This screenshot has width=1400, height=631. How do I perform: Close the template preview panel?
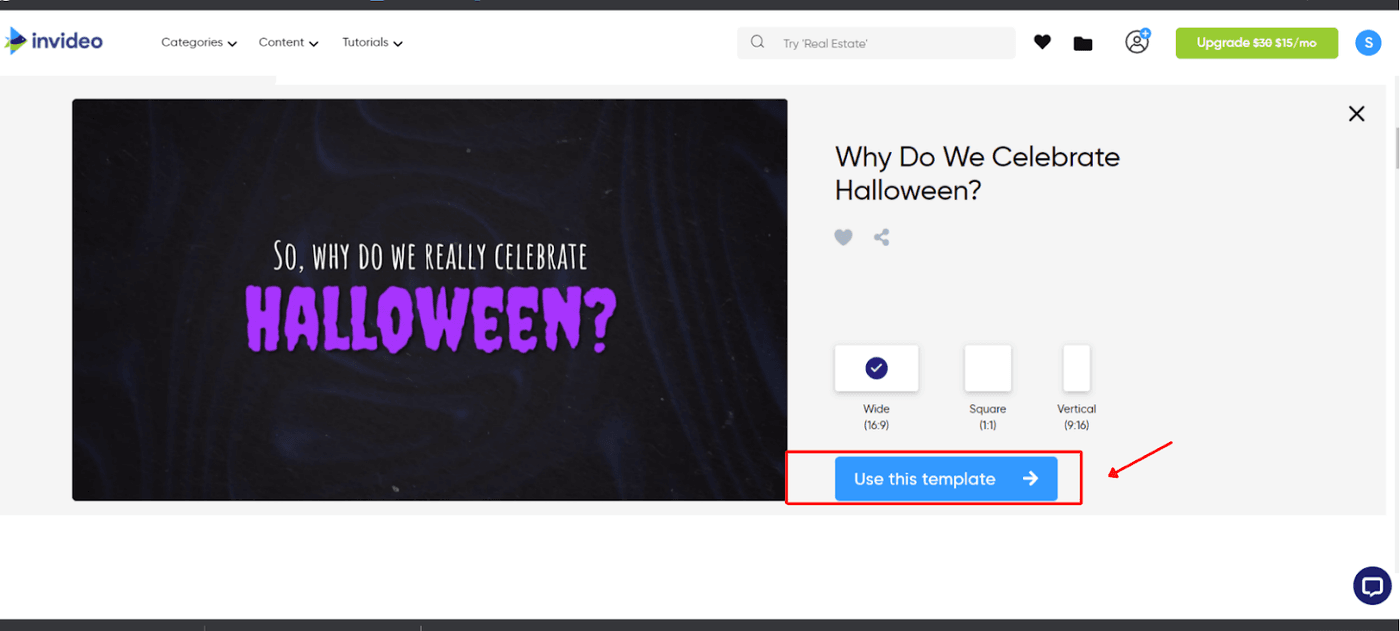click(1356, 114)
